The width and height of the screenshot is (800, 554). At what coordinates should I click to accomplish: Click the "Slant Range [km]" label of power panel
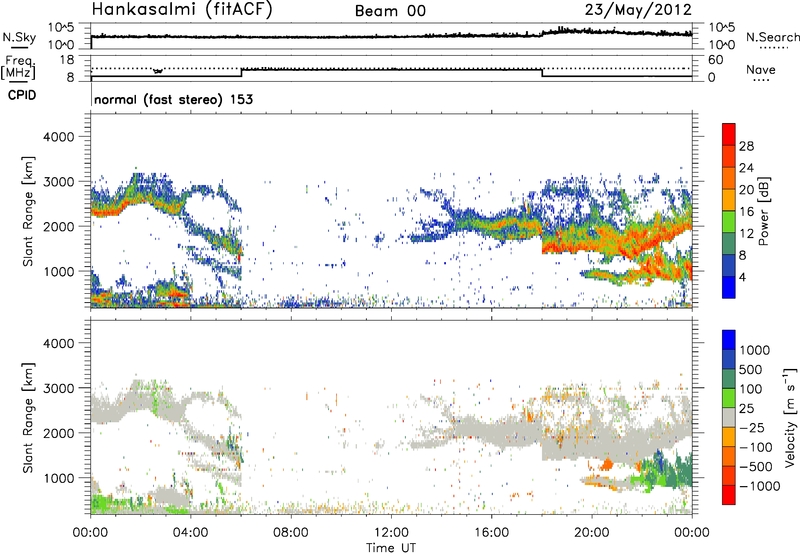tap(28, 211)
